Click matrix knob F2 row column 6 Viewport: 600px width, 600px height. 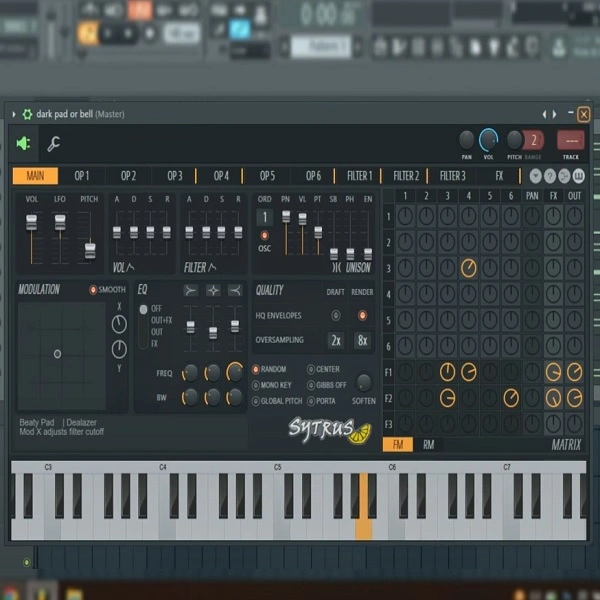coord(511,398)
